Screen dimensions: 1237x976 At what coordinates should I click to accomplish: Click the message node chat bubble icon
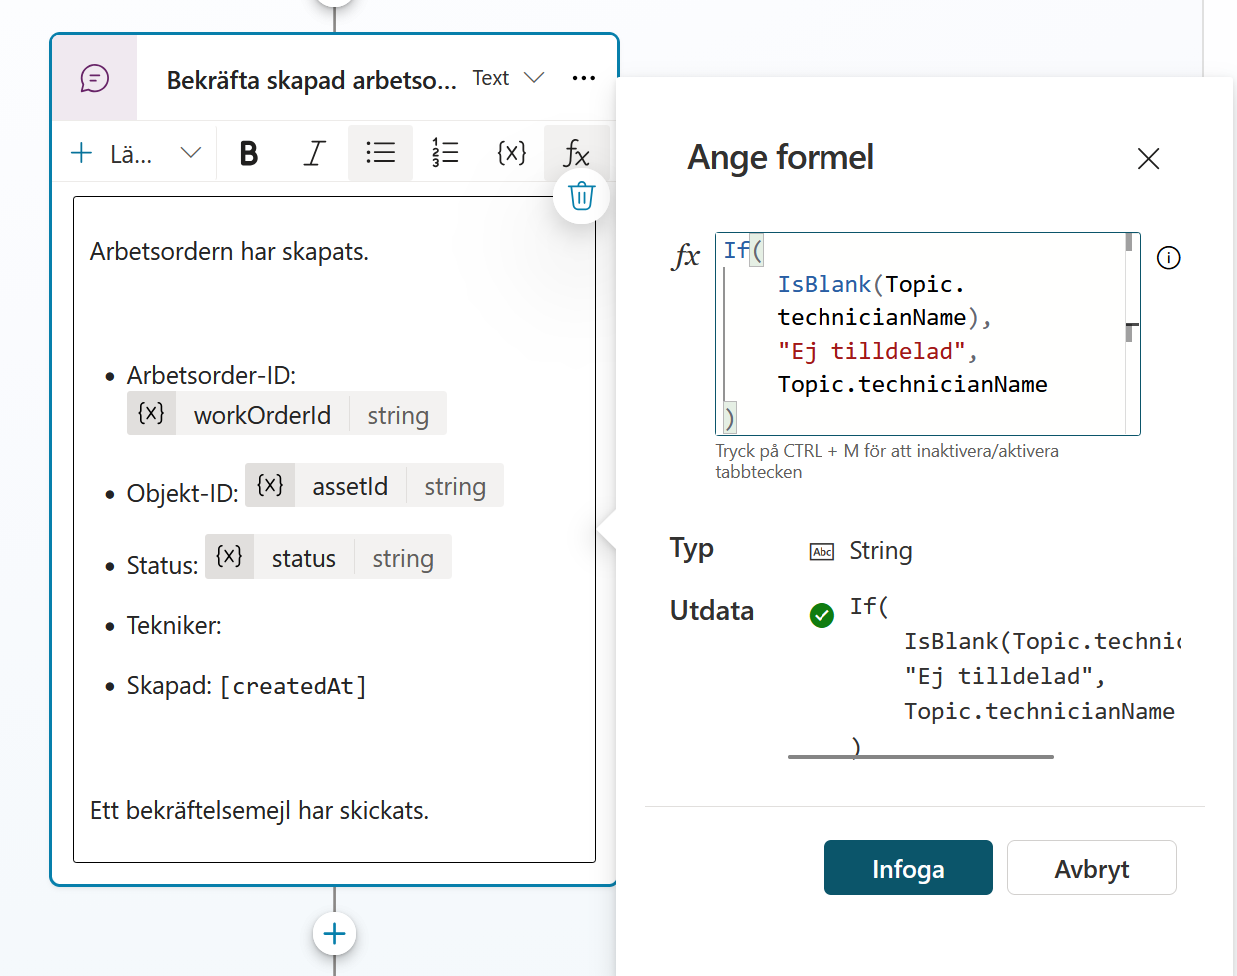point(95,78)
